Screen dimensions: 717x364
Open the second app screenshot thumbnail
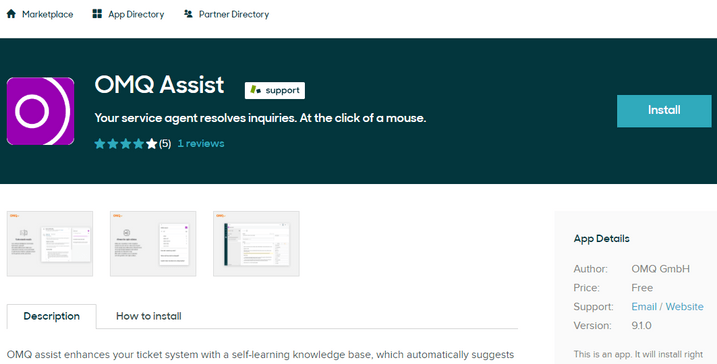click(x=153, y=244)
